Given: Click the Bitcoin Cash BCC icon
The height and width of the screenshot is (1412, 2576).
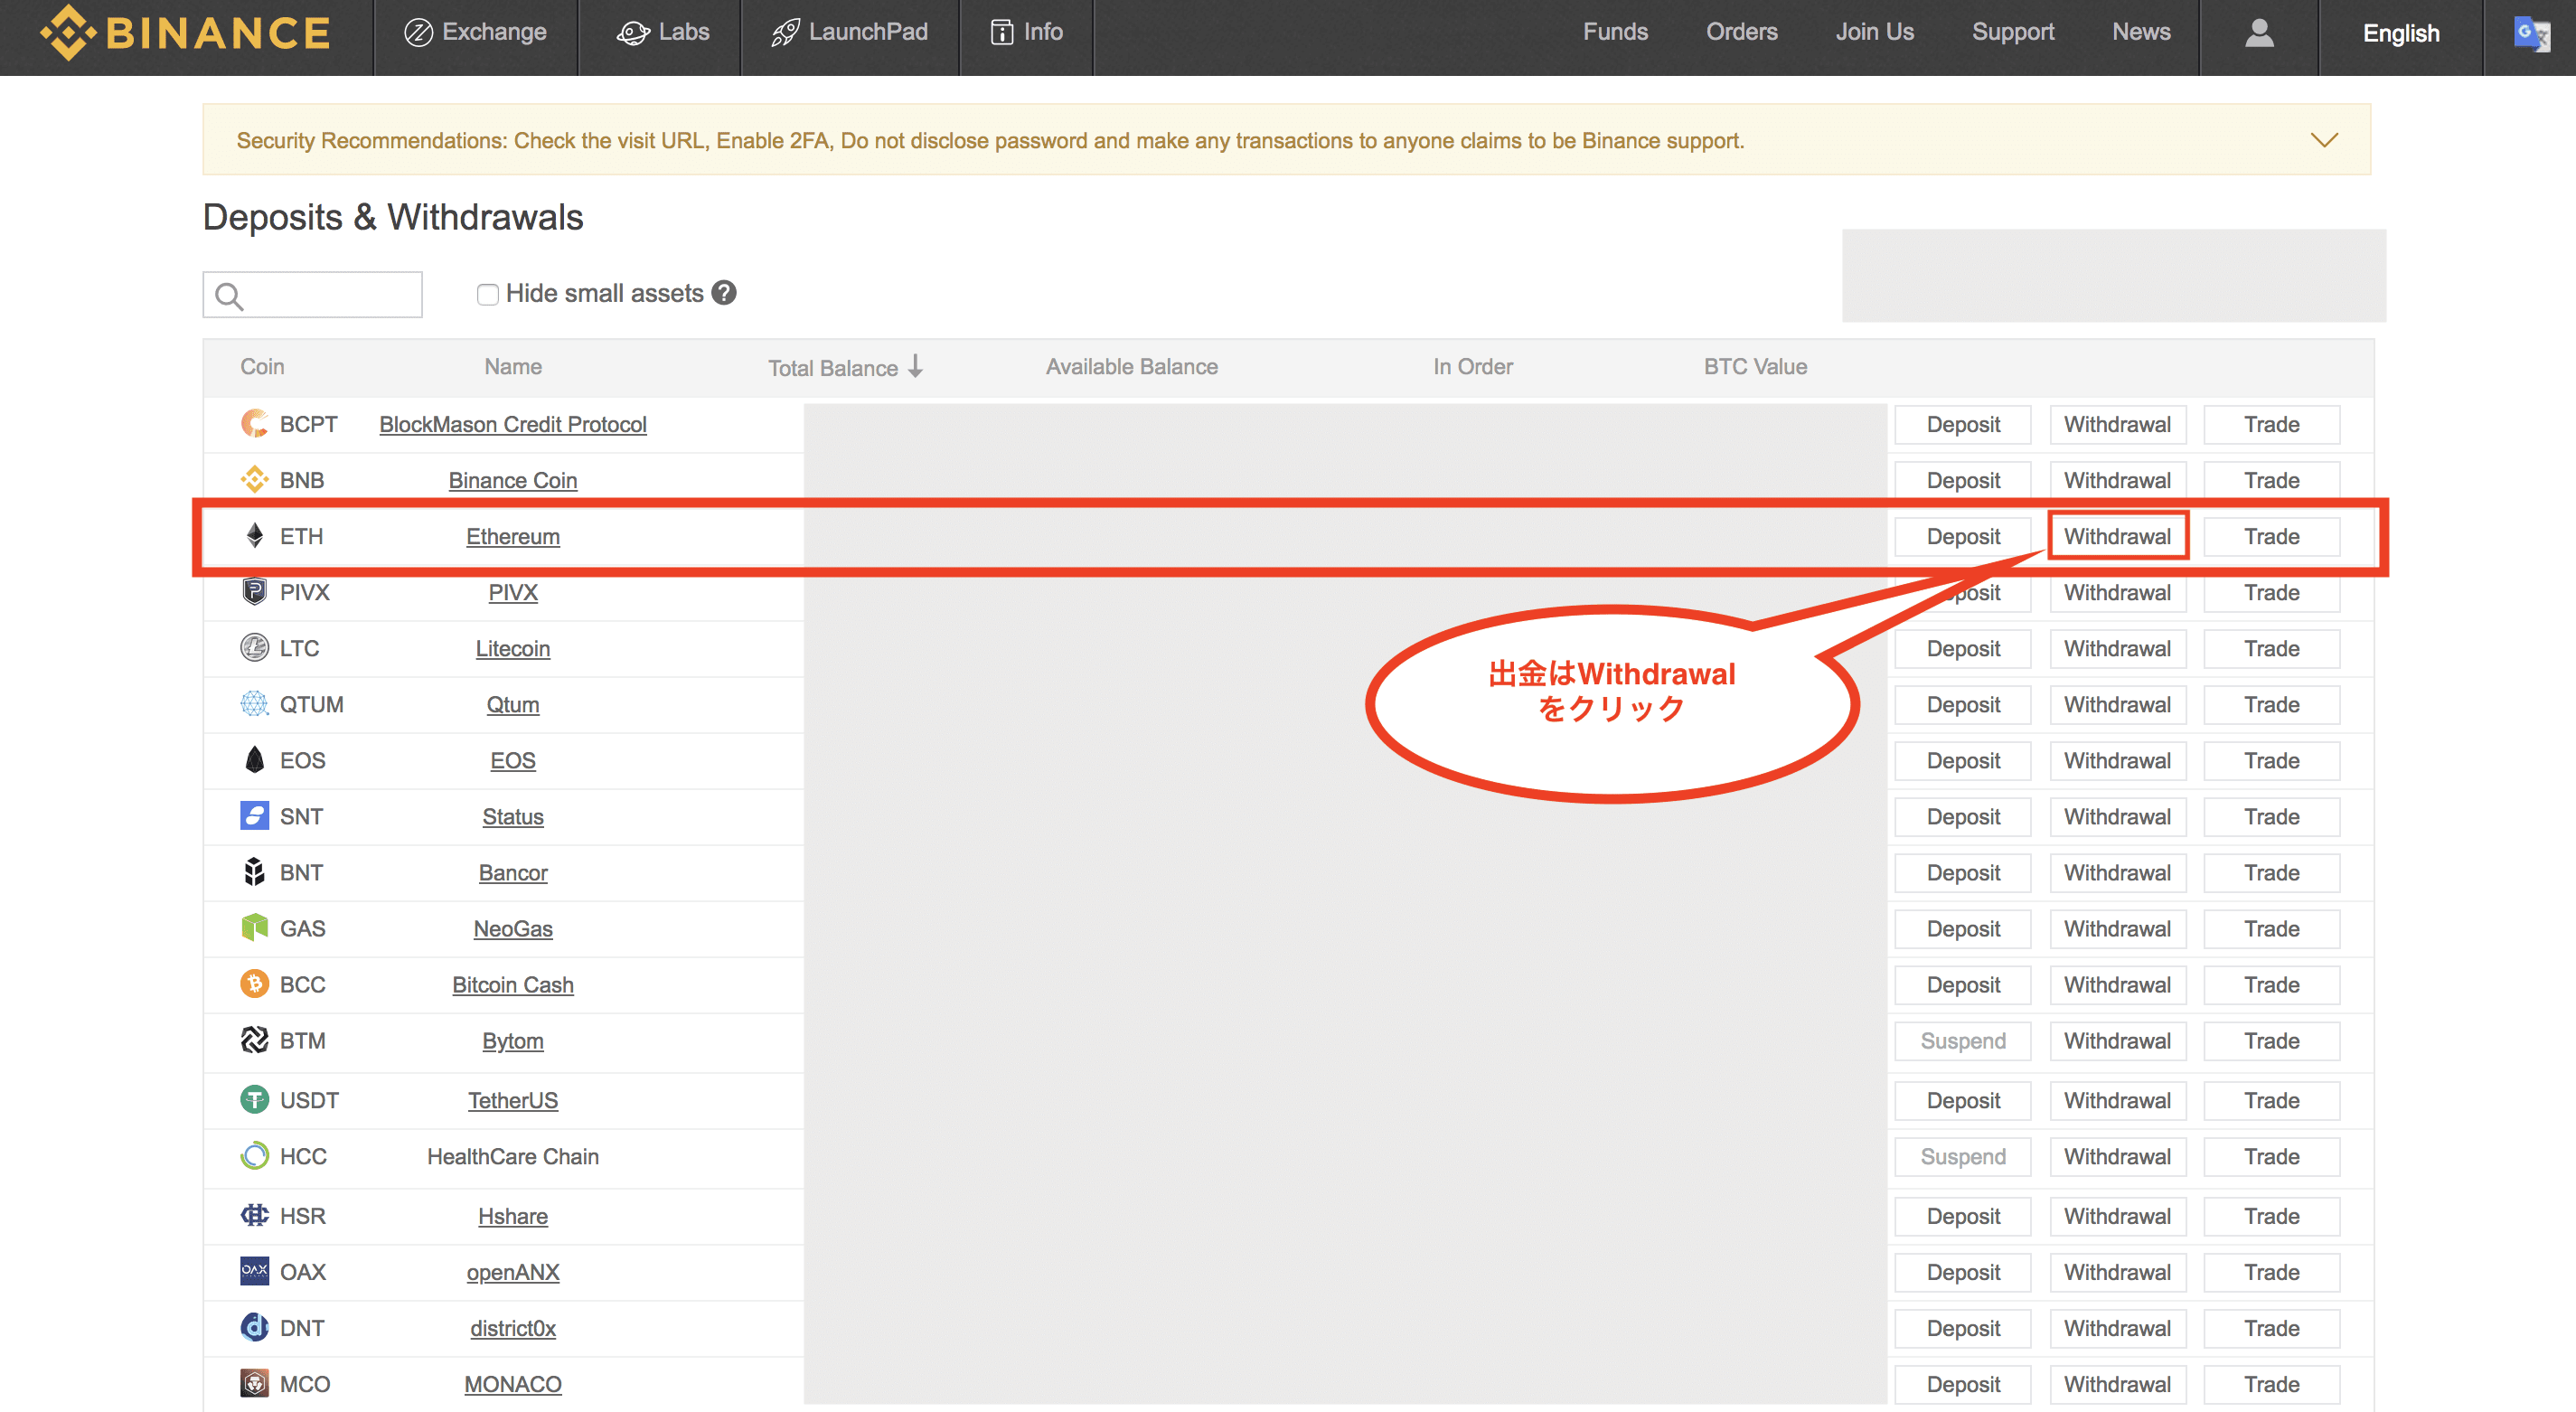Looking at the screenshot, I should [255, 984].
